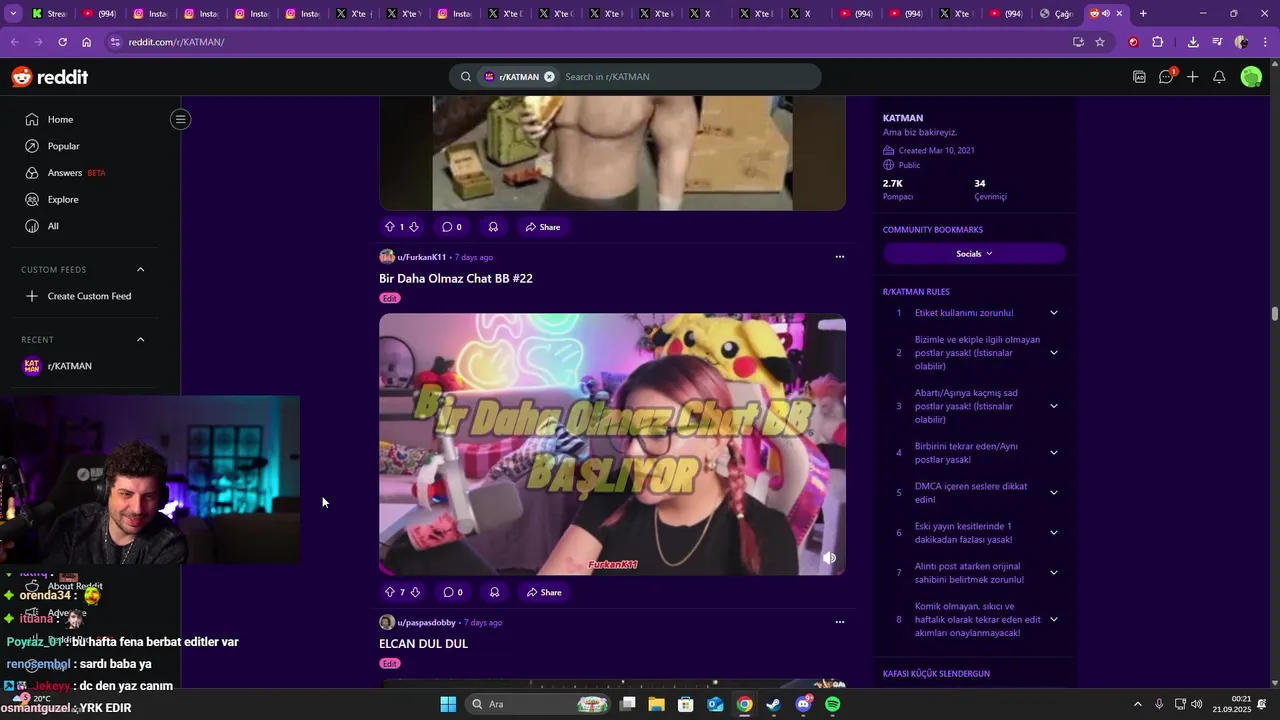
Task: Open a new browser tab
Action: (1143, 14)
